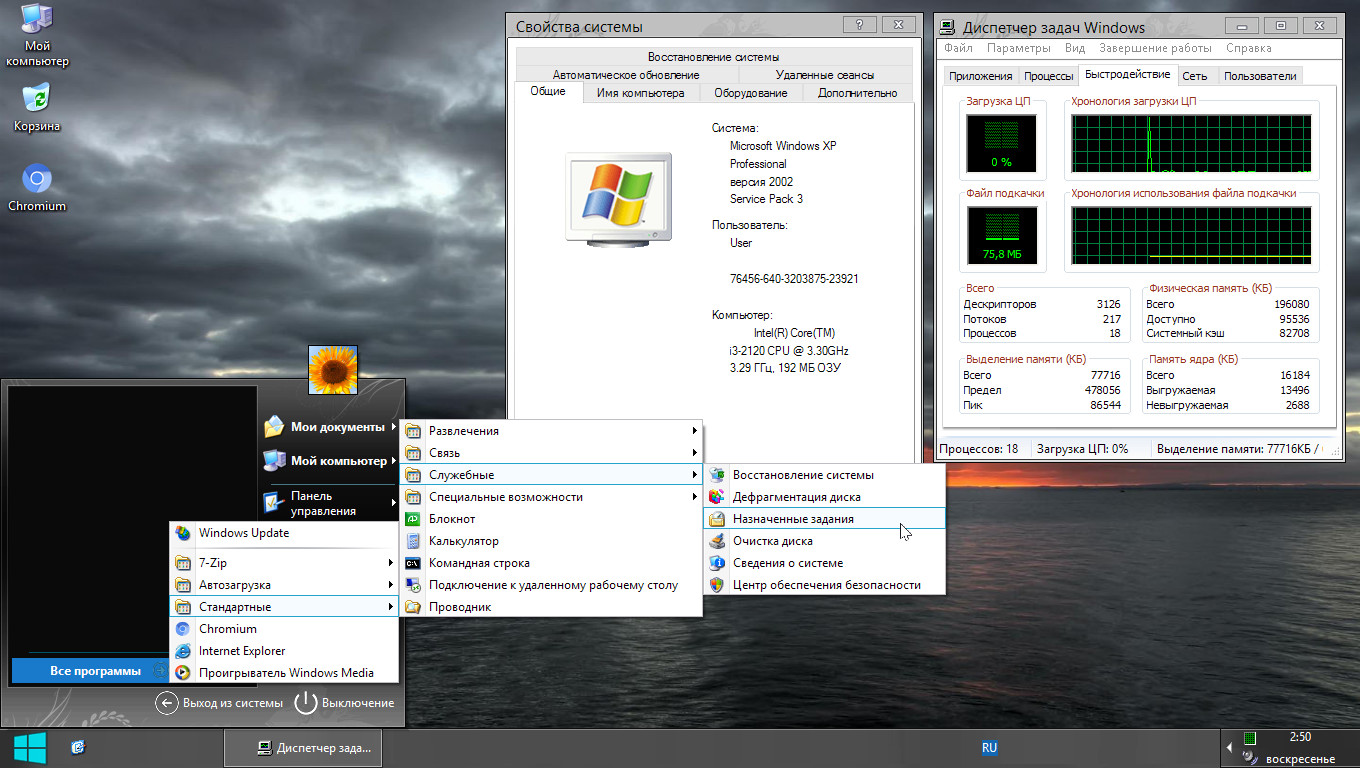Expand the Развлечения submenu
The height and width of the screenshot is (768, 1360).
click(x=551, y=431)
